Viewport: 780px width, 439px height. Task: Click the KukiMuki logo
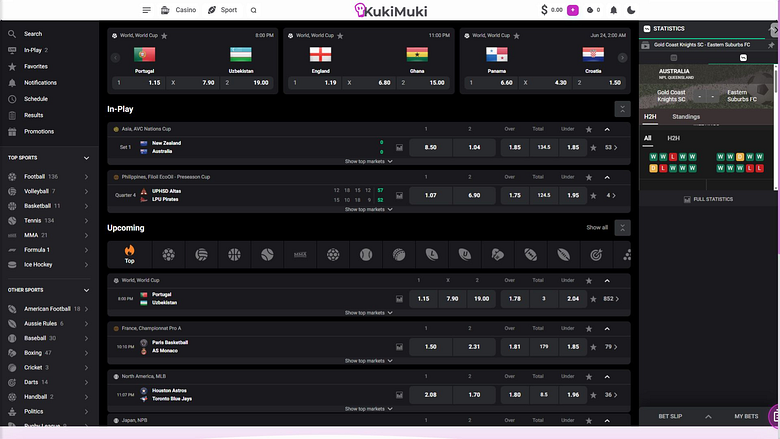pyautogui.click(x=390, y=10)
